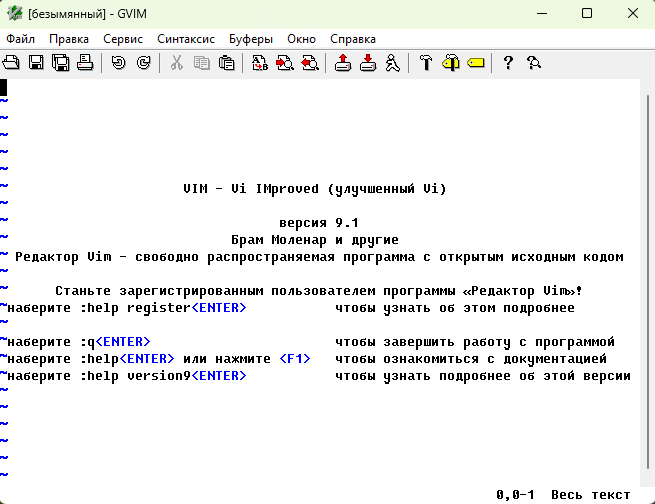Click the Redo toolbar icon
This screenshot has height=504, width=655.
pos(143,63)
